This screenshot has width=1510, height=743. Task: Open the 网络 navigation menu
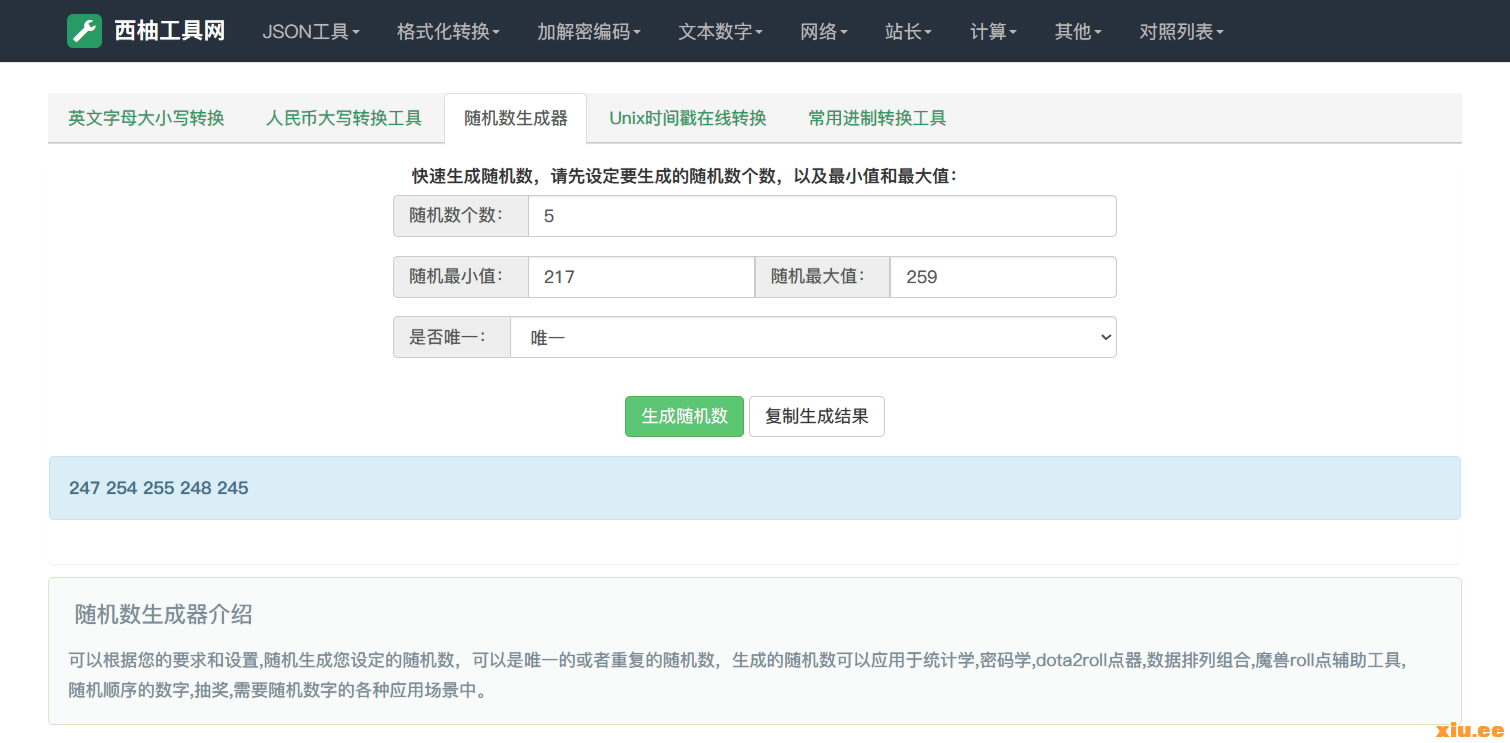click(x=823, y=32)
